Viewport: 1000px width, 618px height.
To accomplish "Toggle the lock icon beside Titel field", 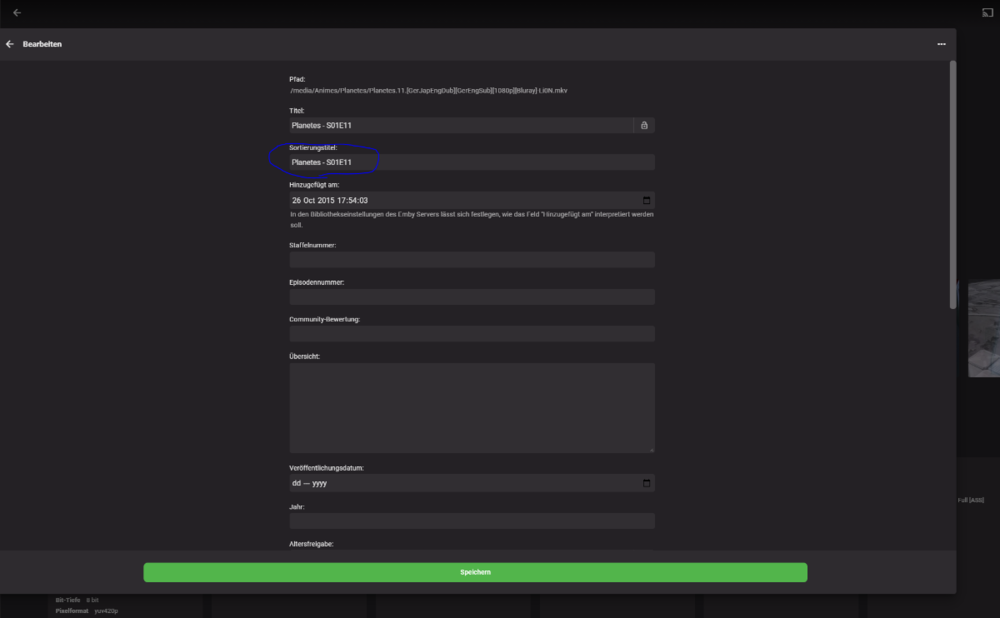I will coord(644,125).
